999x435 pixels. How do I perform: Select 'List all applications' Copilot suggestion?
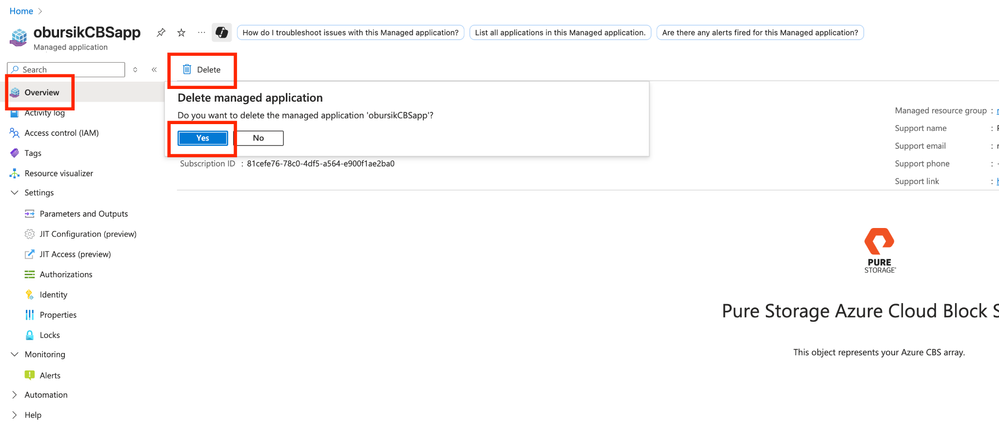point(560,33)
